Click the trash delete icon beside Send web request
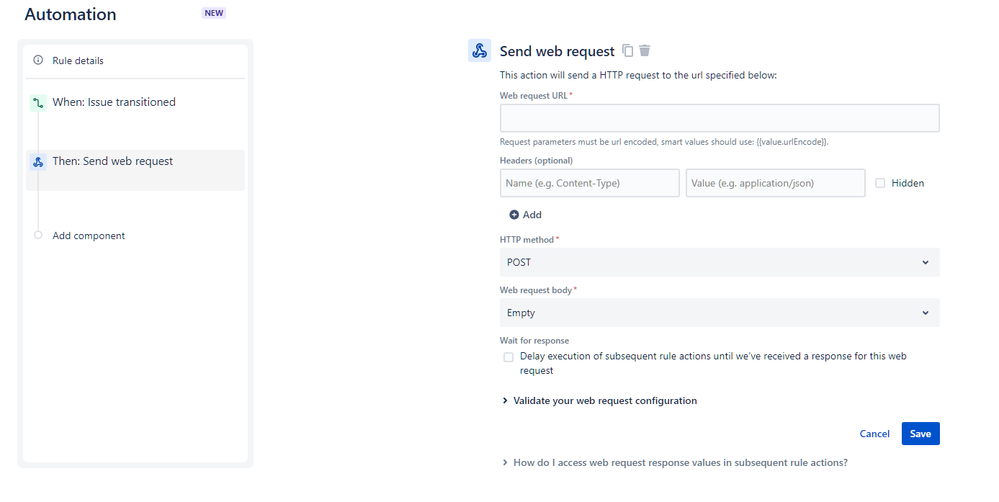Image resolution: width=999 pixels, height=502 pixels. [x=645, y=51]
